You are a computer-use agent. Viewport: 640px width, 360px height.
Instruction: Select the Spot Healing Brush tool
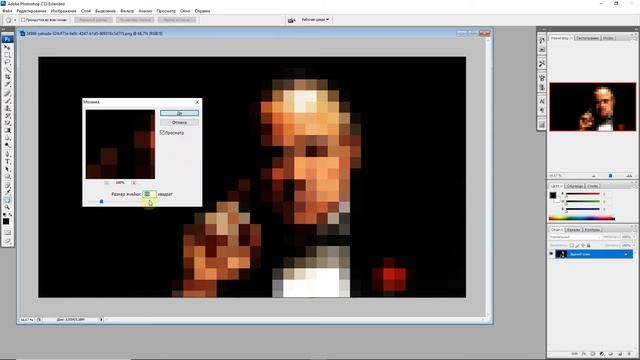(7, 93)
